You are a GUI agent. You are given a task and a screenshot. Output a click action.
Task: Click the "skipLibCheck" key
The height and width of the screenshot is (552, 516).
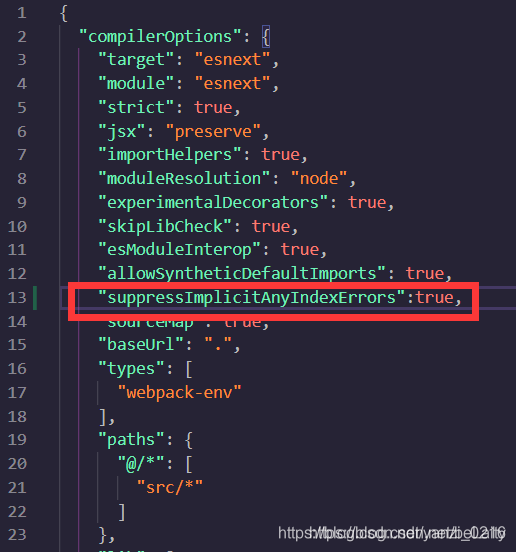[x=165, y=226]
